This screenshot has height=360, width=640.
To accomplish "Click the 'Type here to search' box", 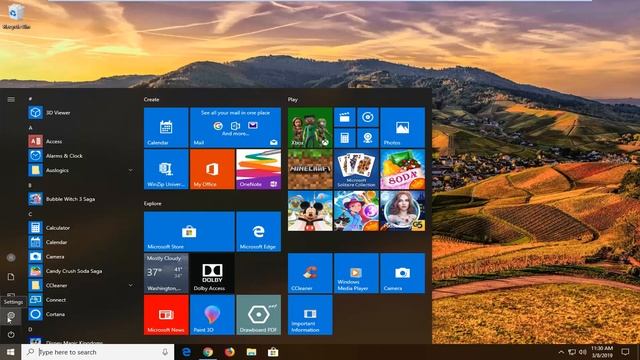I will [98, 352].
